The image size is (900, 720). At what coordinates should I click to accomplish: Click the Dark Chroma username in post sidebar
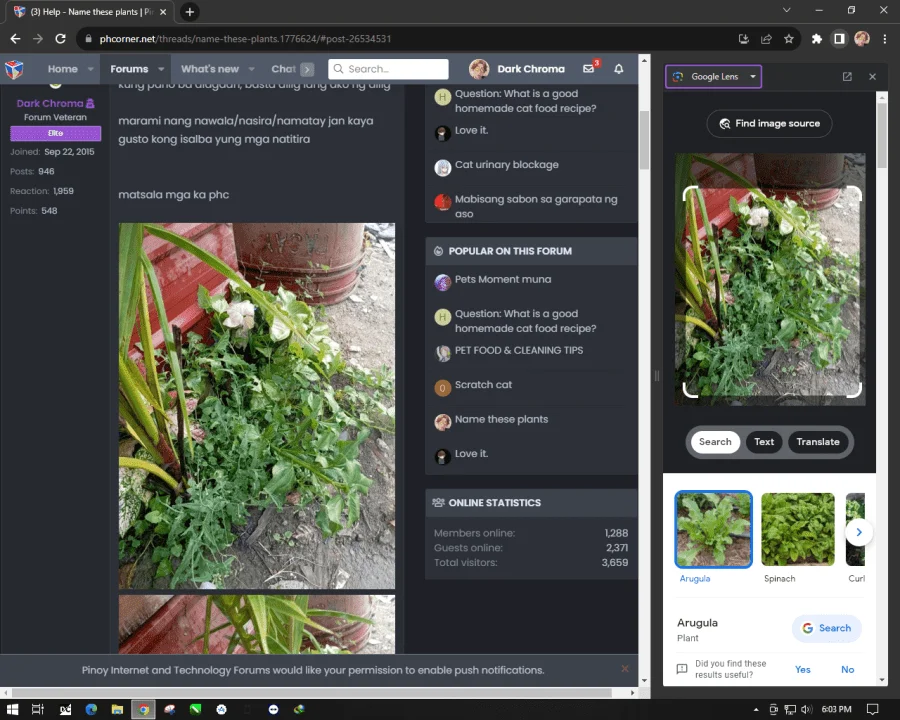50,103
